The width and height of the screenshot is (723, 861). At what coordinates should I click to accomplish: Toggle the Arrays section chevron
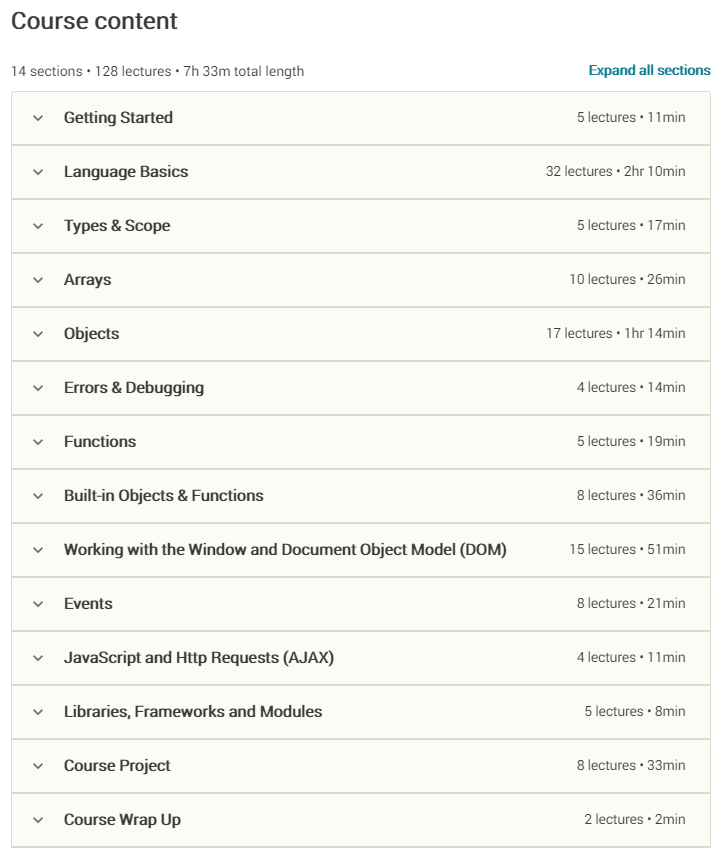click(38, 280)
